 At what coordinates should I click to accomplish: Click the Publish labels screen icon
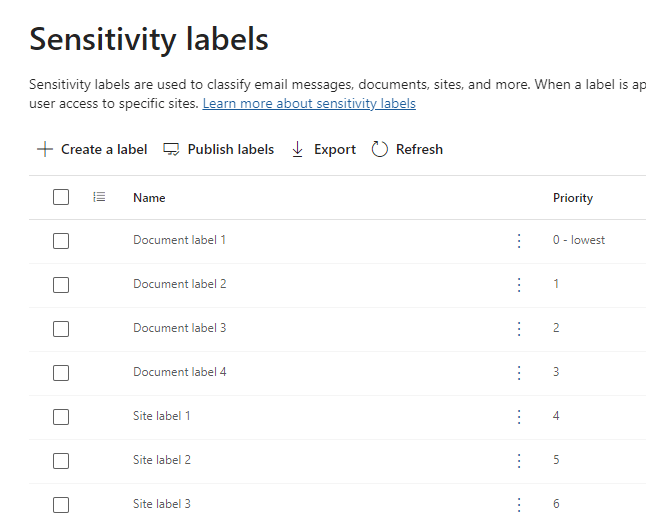click(172, 149)
